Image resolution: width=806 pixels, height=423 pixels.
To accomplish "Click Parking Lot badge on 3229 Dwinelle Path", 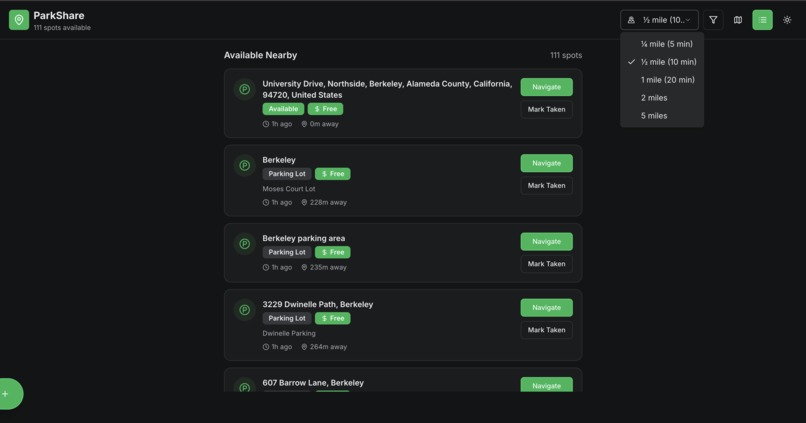I will [287, 319].
